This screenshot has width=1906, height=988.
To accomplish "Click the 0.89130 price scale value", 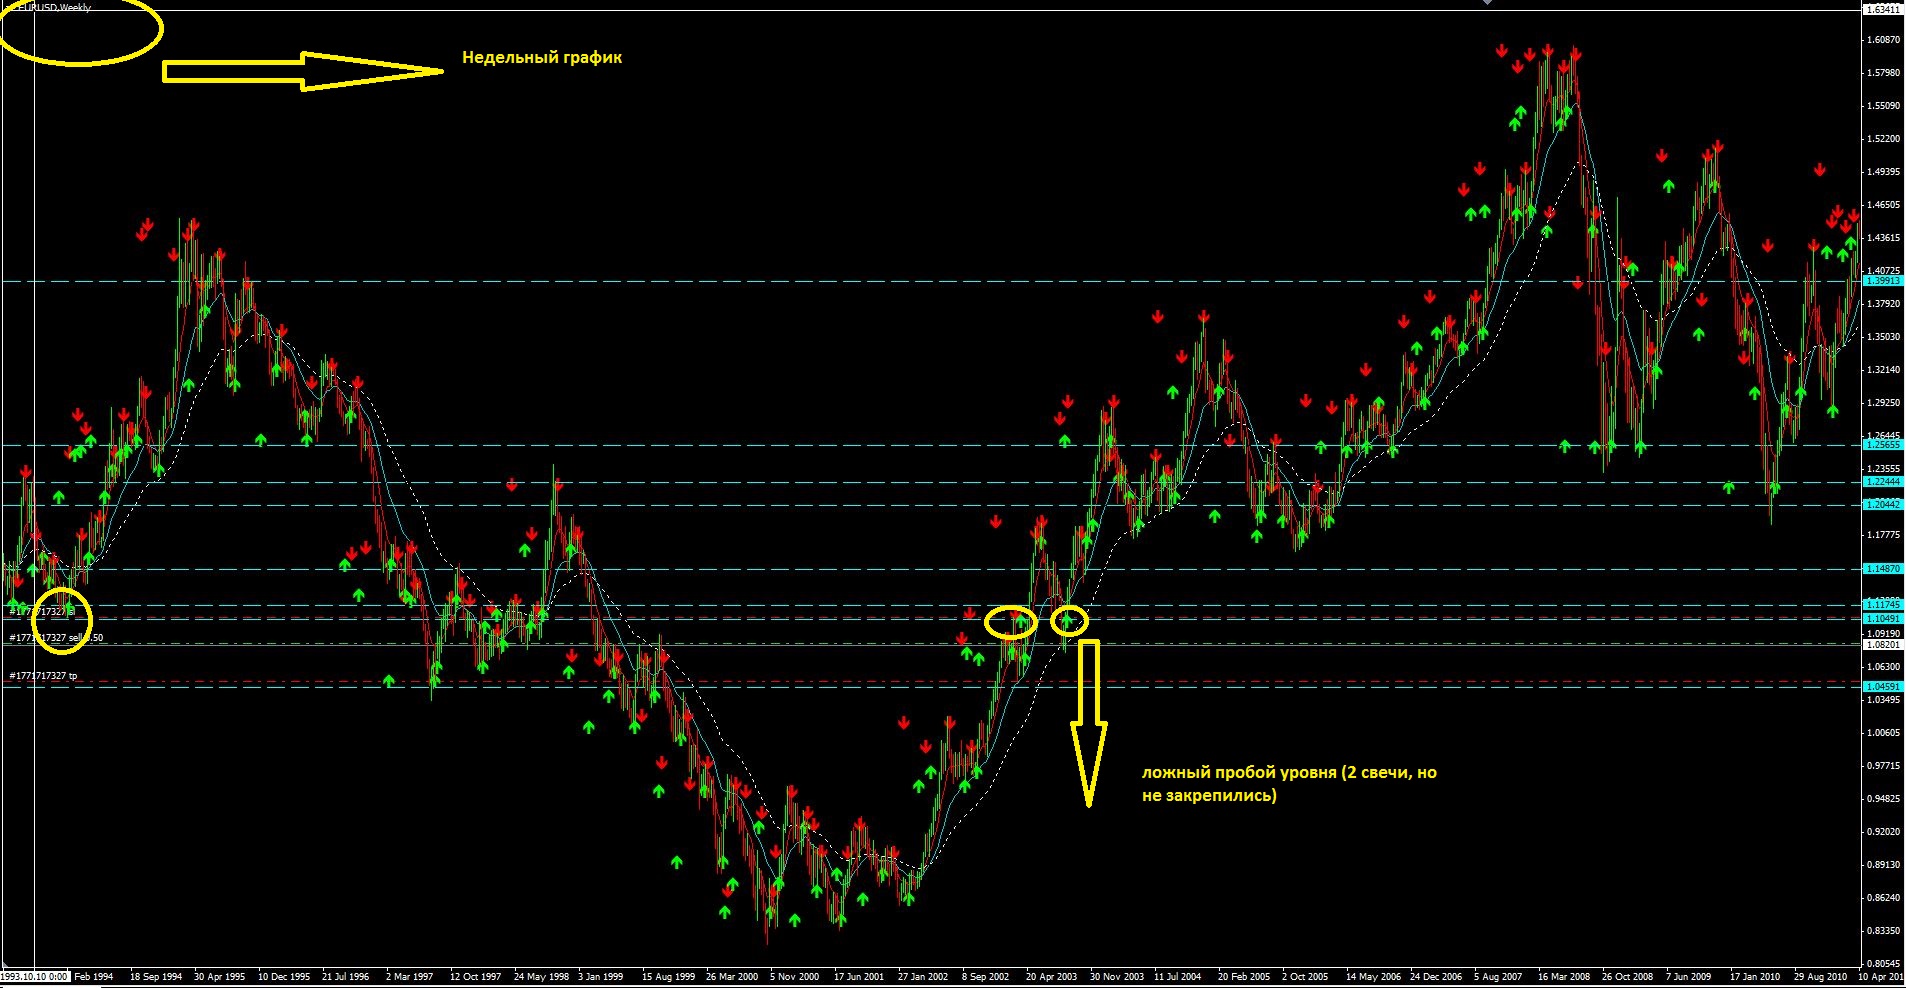I will pos(1883,865).
